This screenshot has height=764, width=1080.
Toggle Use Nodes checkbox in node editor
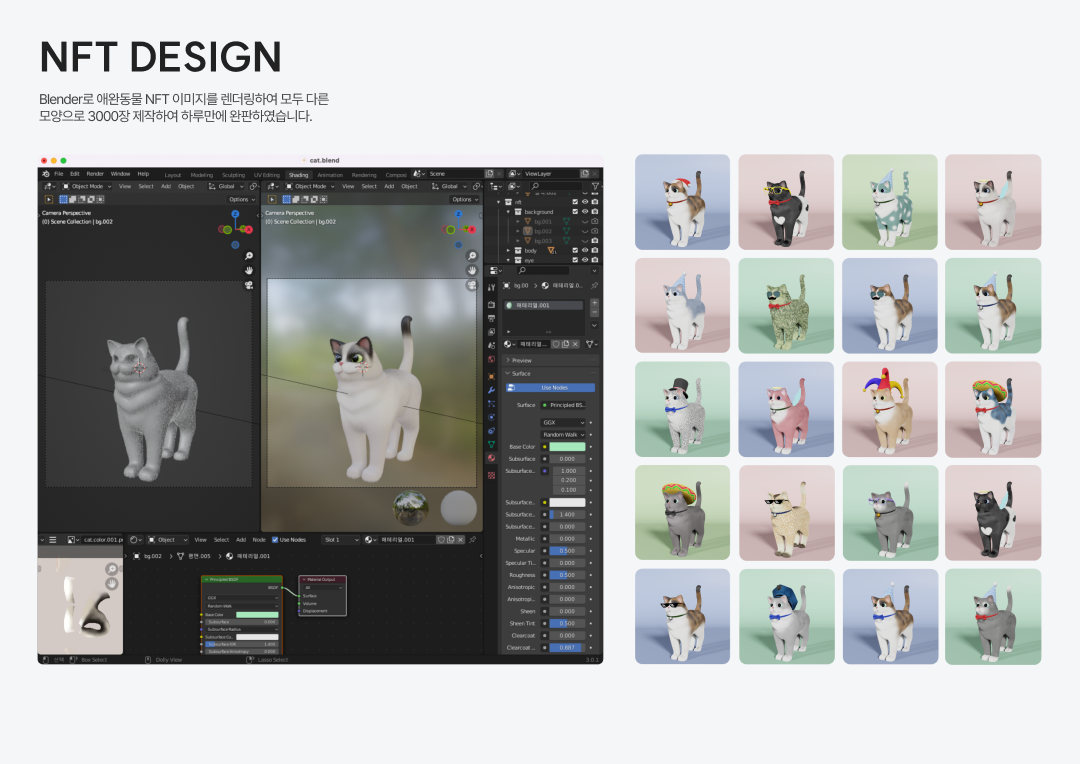(x=275, y=540)
